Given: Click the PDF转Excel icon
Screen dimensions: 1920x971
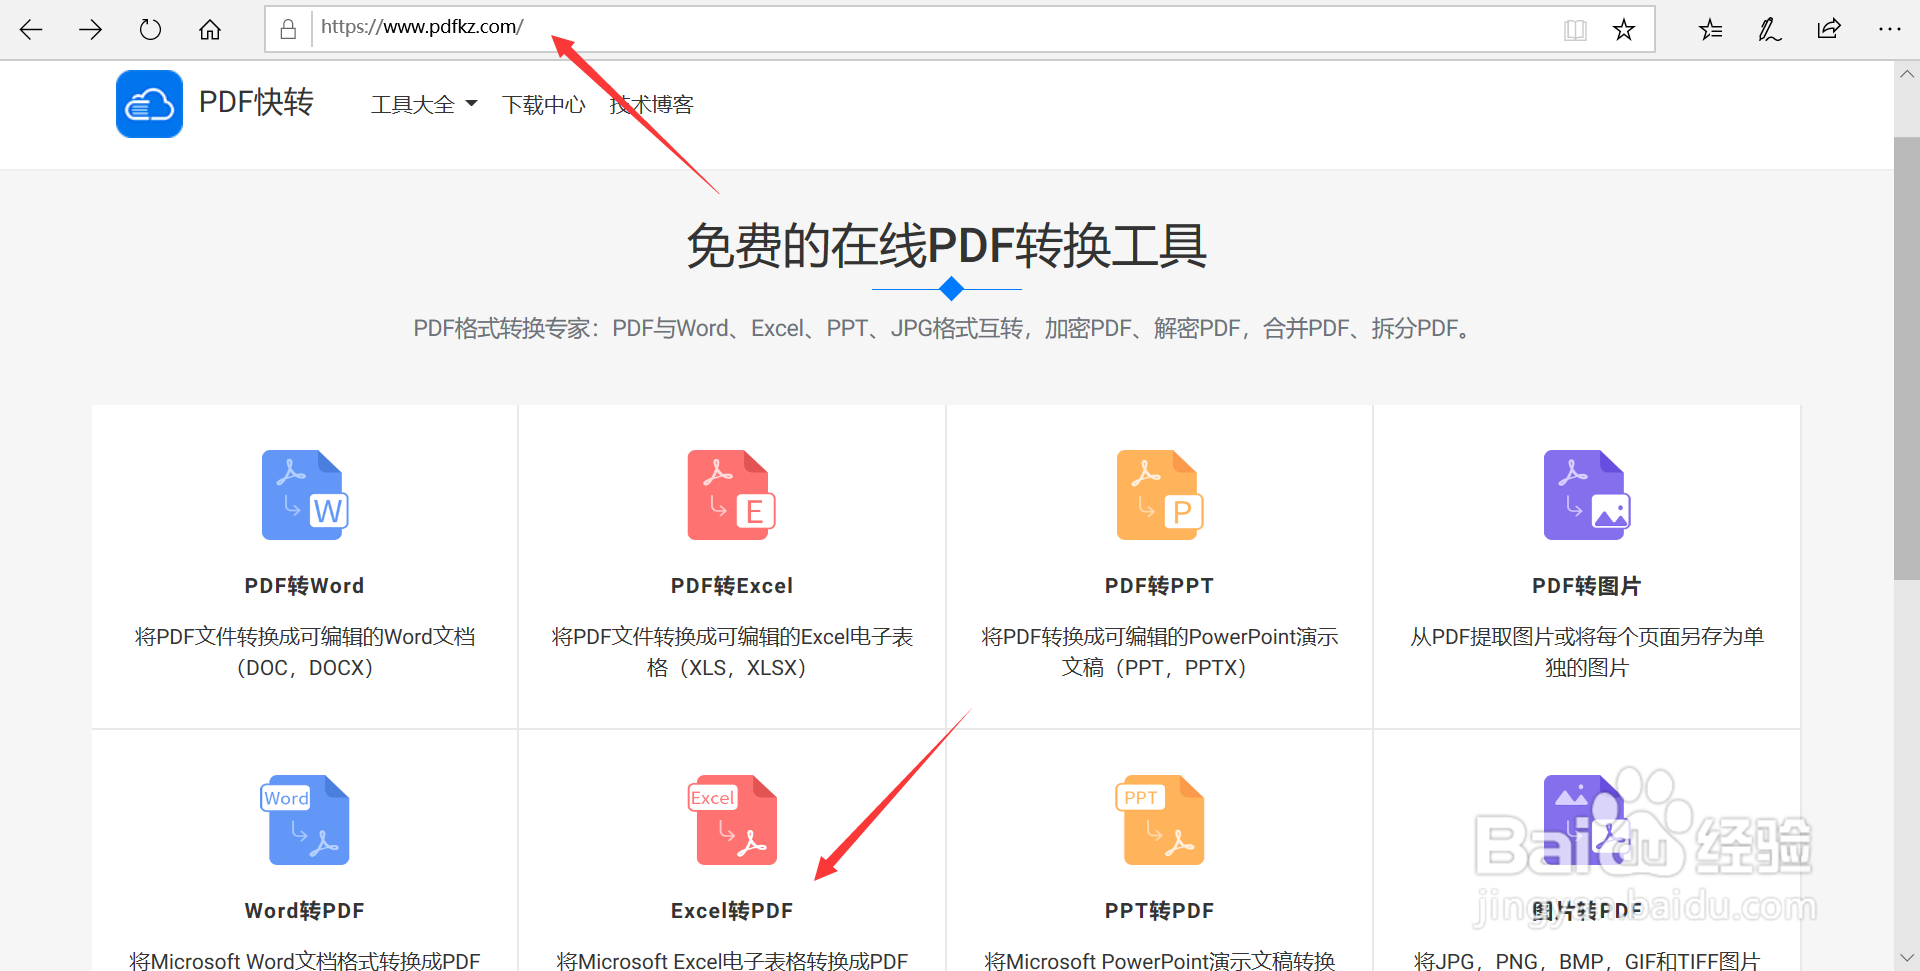Looking at the screenshot, I should pos(731,495).
